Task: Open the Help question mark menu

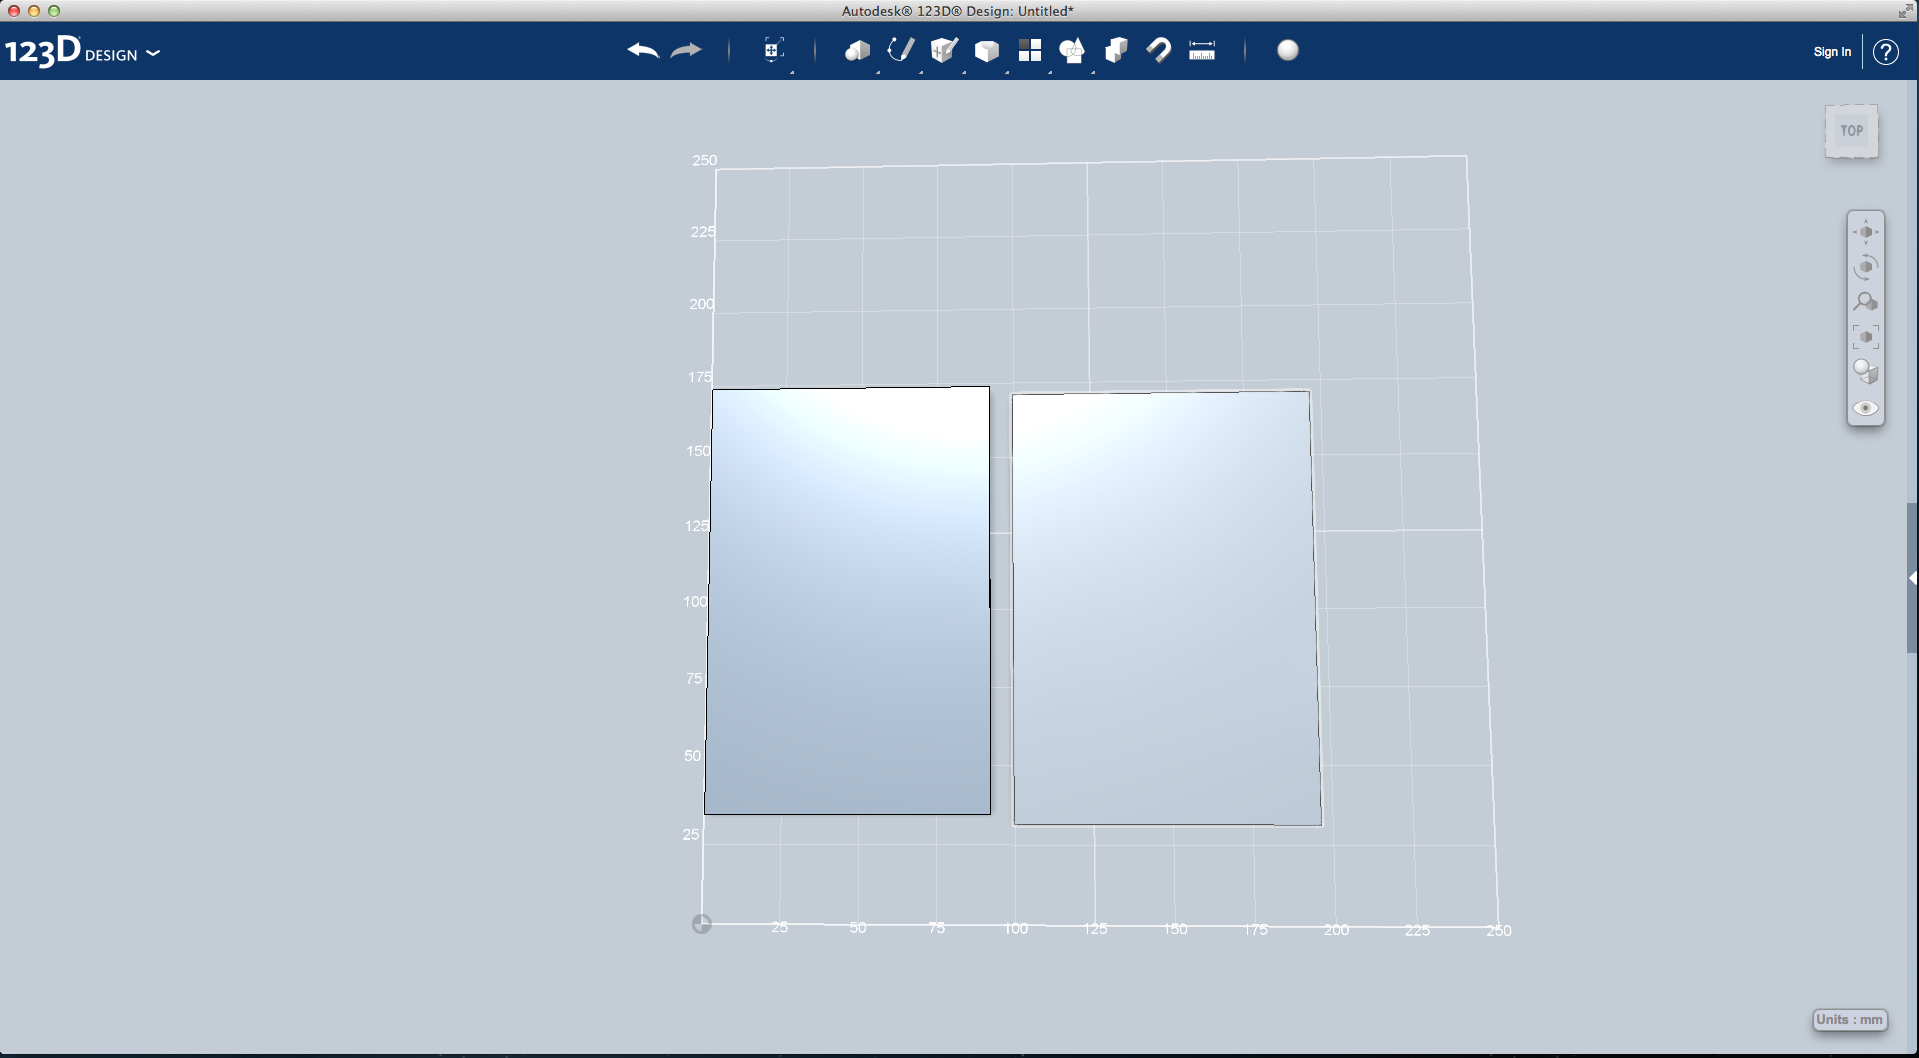Action: [1886, 52]
